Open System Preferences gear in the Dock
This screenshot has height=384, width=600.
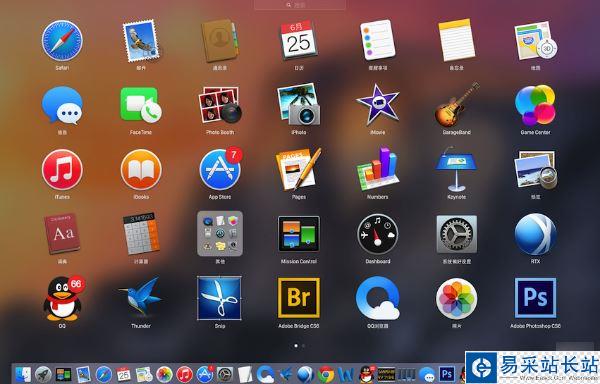coord(225,374)
